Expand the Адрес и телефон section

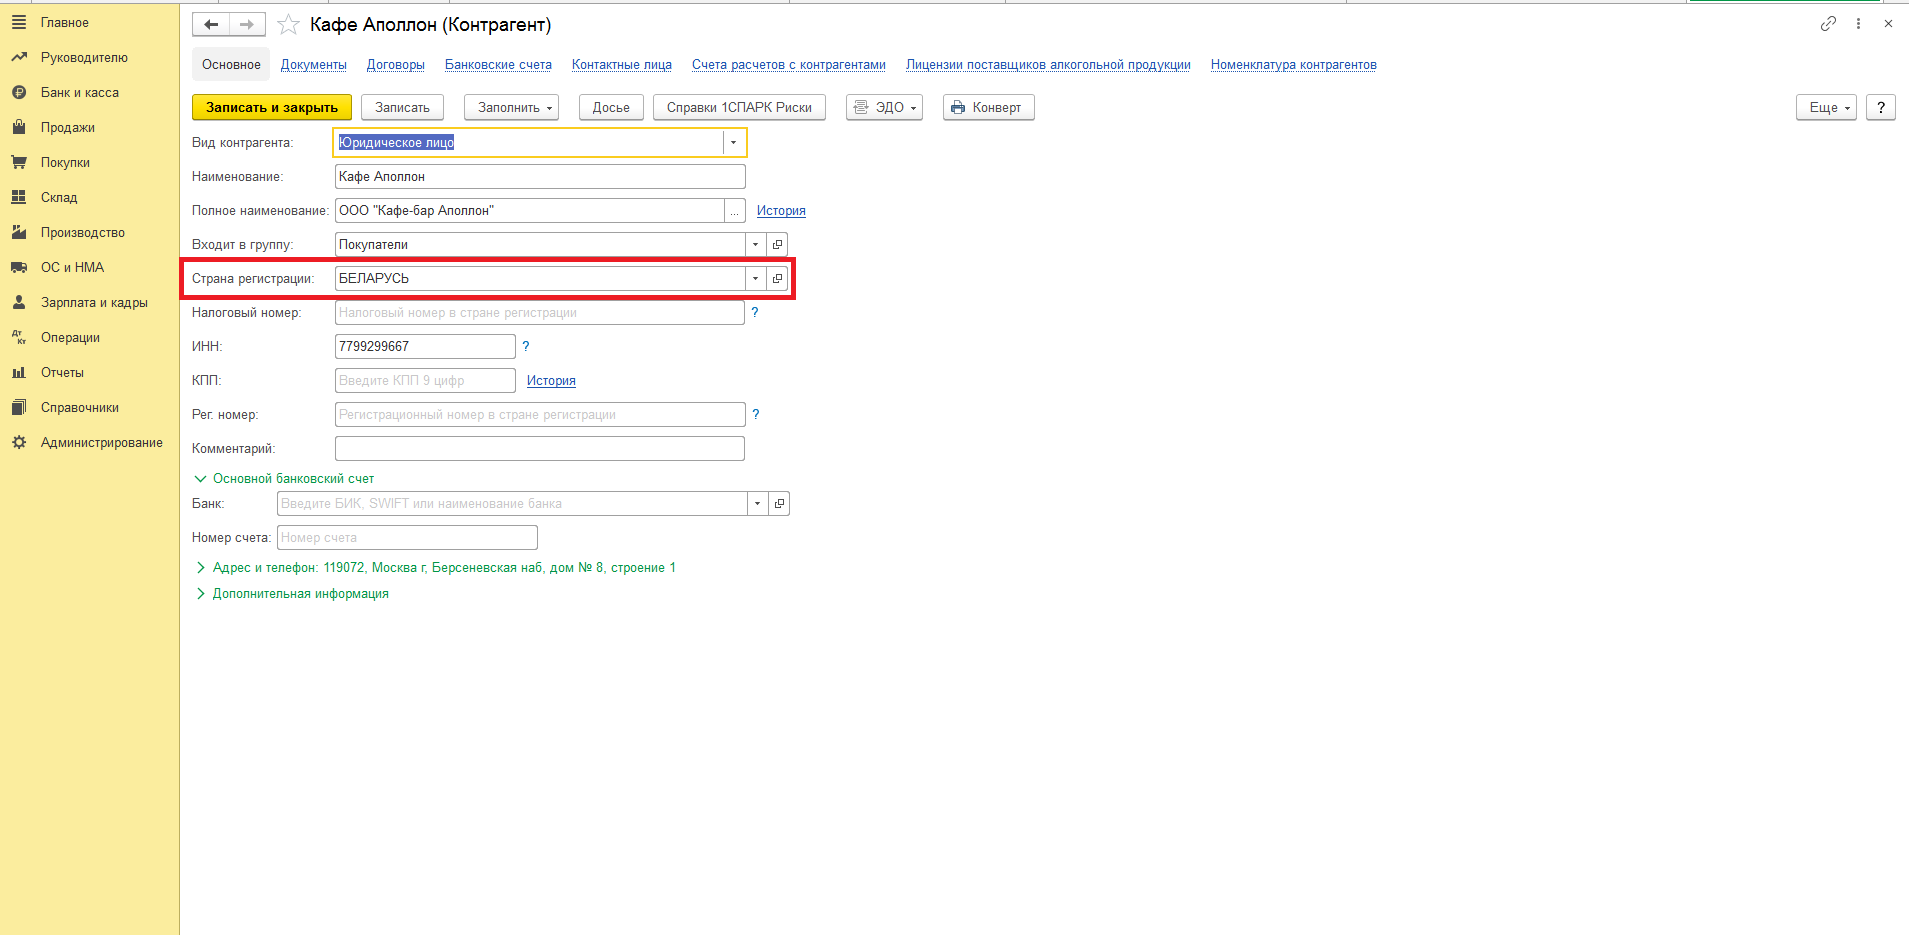[435, 567]
